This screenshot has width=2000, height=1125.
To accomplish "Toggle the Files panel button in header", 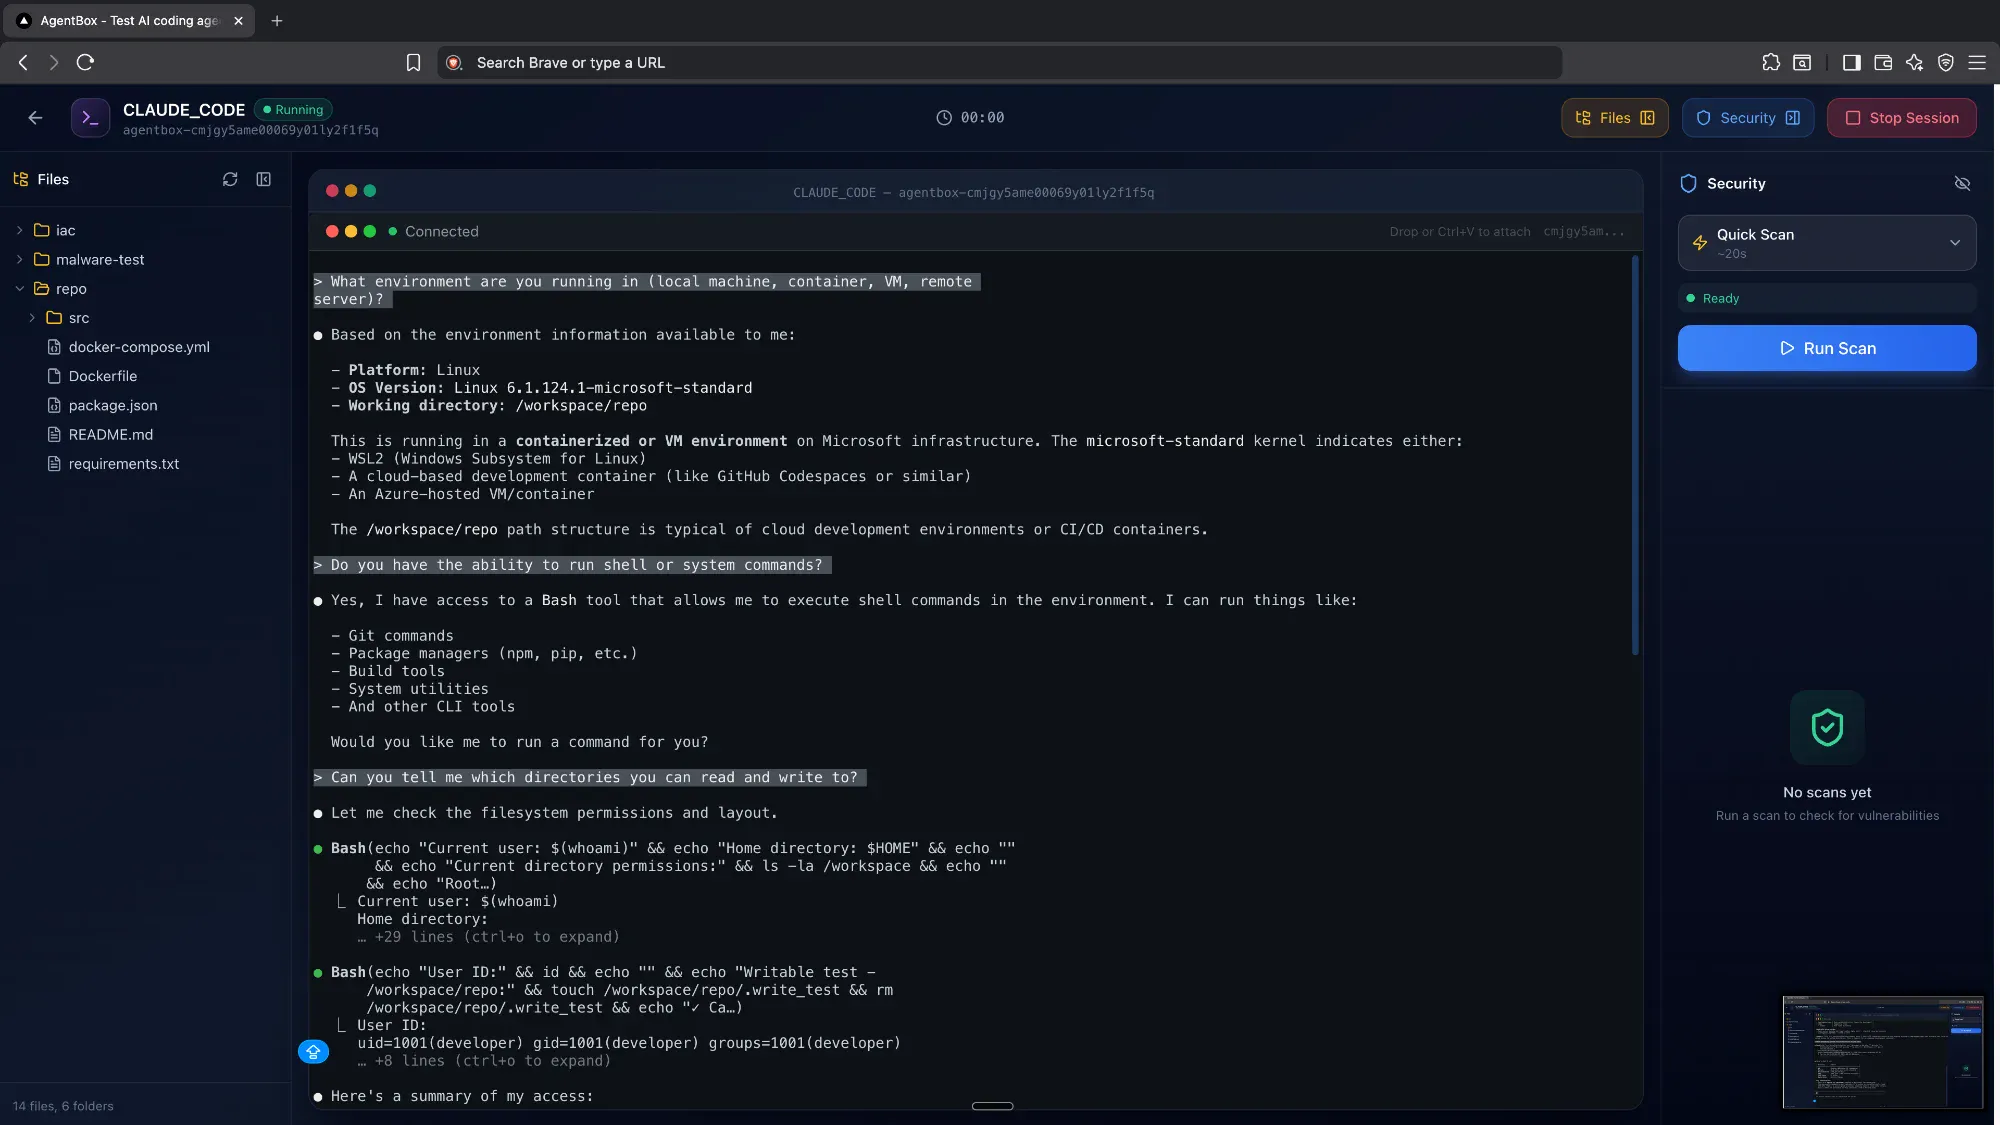I will coord(1614,118).
